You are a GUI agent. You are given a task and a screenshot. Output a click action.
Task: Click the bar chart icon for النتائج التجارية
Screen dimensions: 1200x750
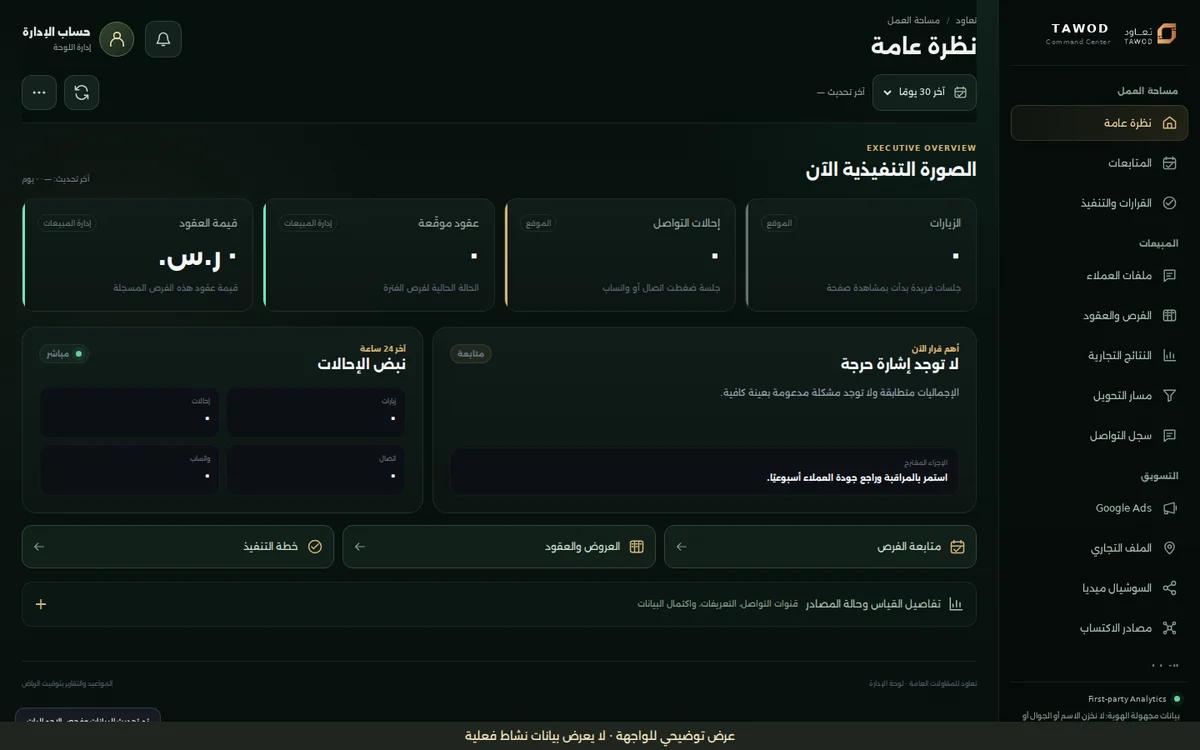[1170, 355]
